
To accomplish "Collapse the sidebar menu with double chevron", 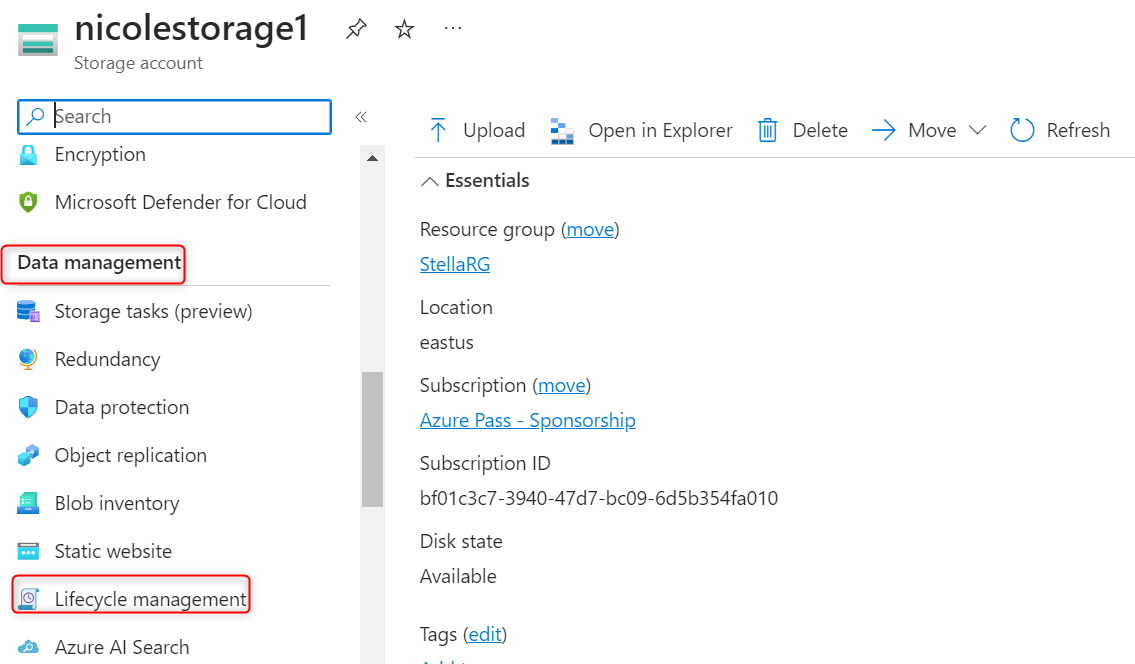I will [x=361, y=117].
